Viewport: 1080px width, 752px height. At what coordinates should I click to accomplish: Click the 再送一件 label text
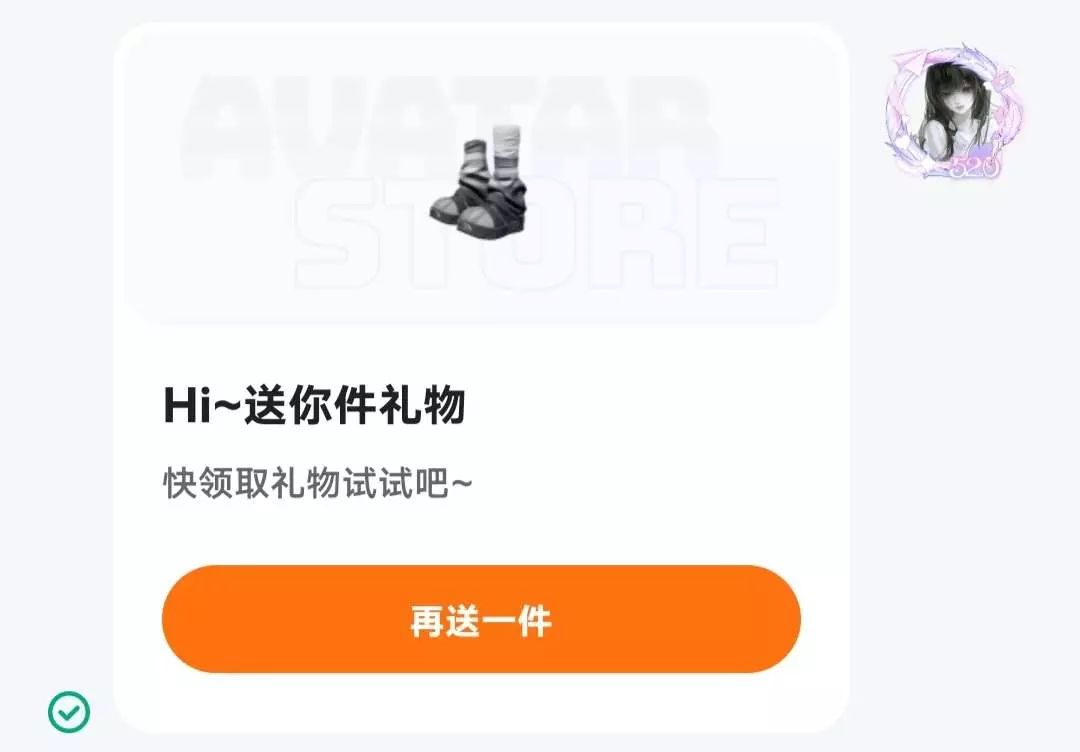[481, 620]
